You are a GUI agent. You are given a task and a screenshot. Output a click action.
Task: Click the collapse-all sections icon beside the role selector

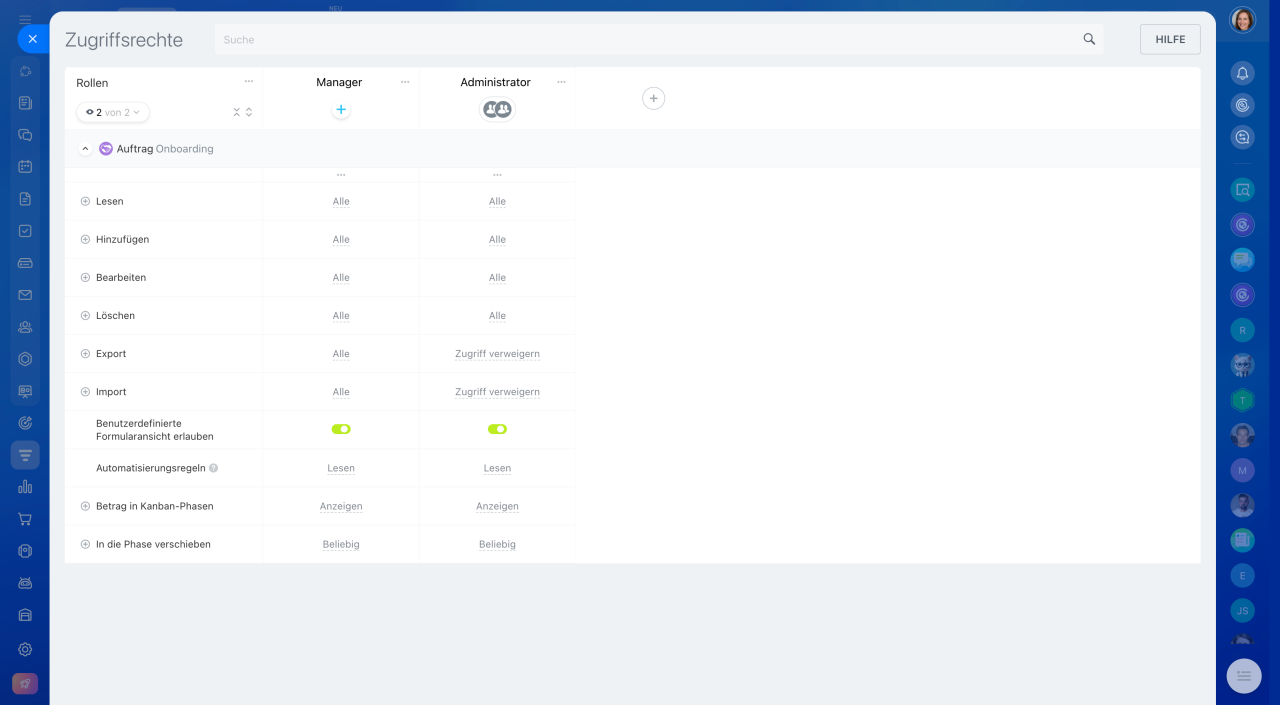tap(237, 112)
